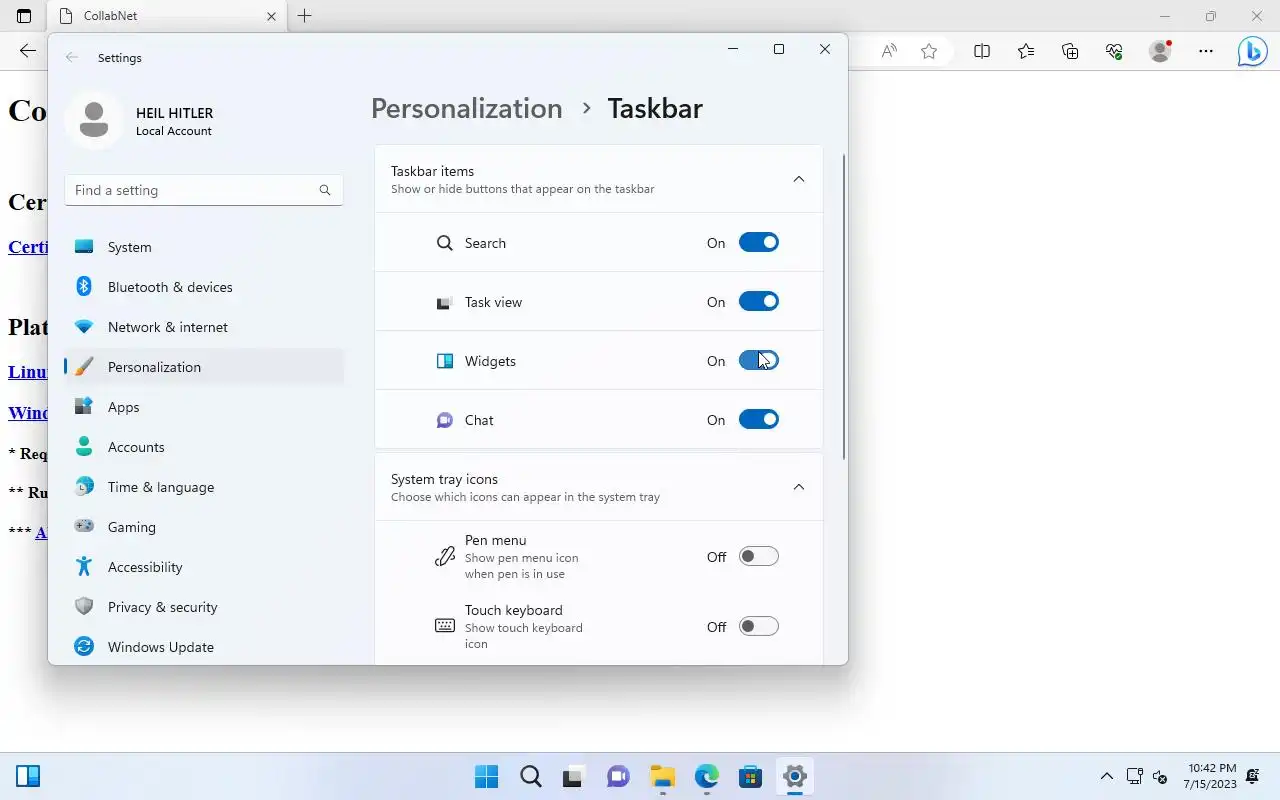The image size is (1280, 800).
Task: Go to Gaming settings
Action: (204, 527)
